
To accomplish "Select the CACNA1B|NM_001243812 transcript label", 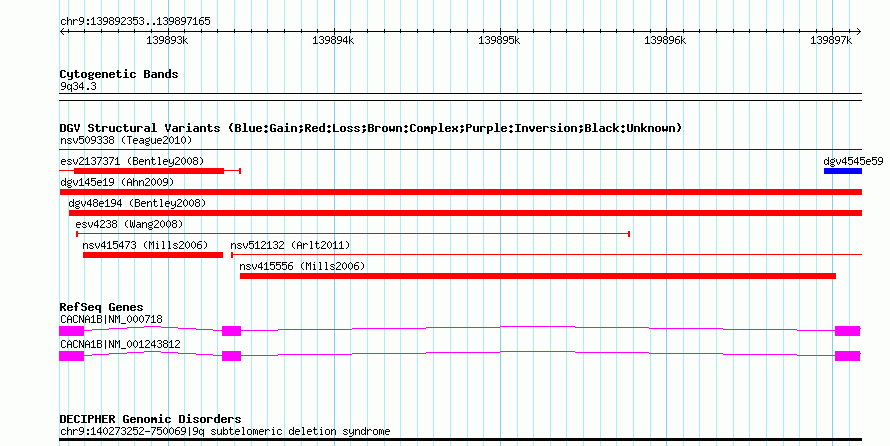I will 120,344.
